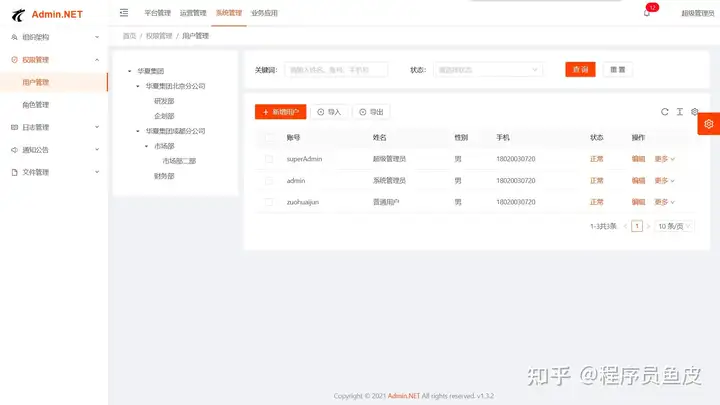Screen dimensions: 720x405
Task: Click the 权限管理 sidebar icon
Action: pos(14,60)
